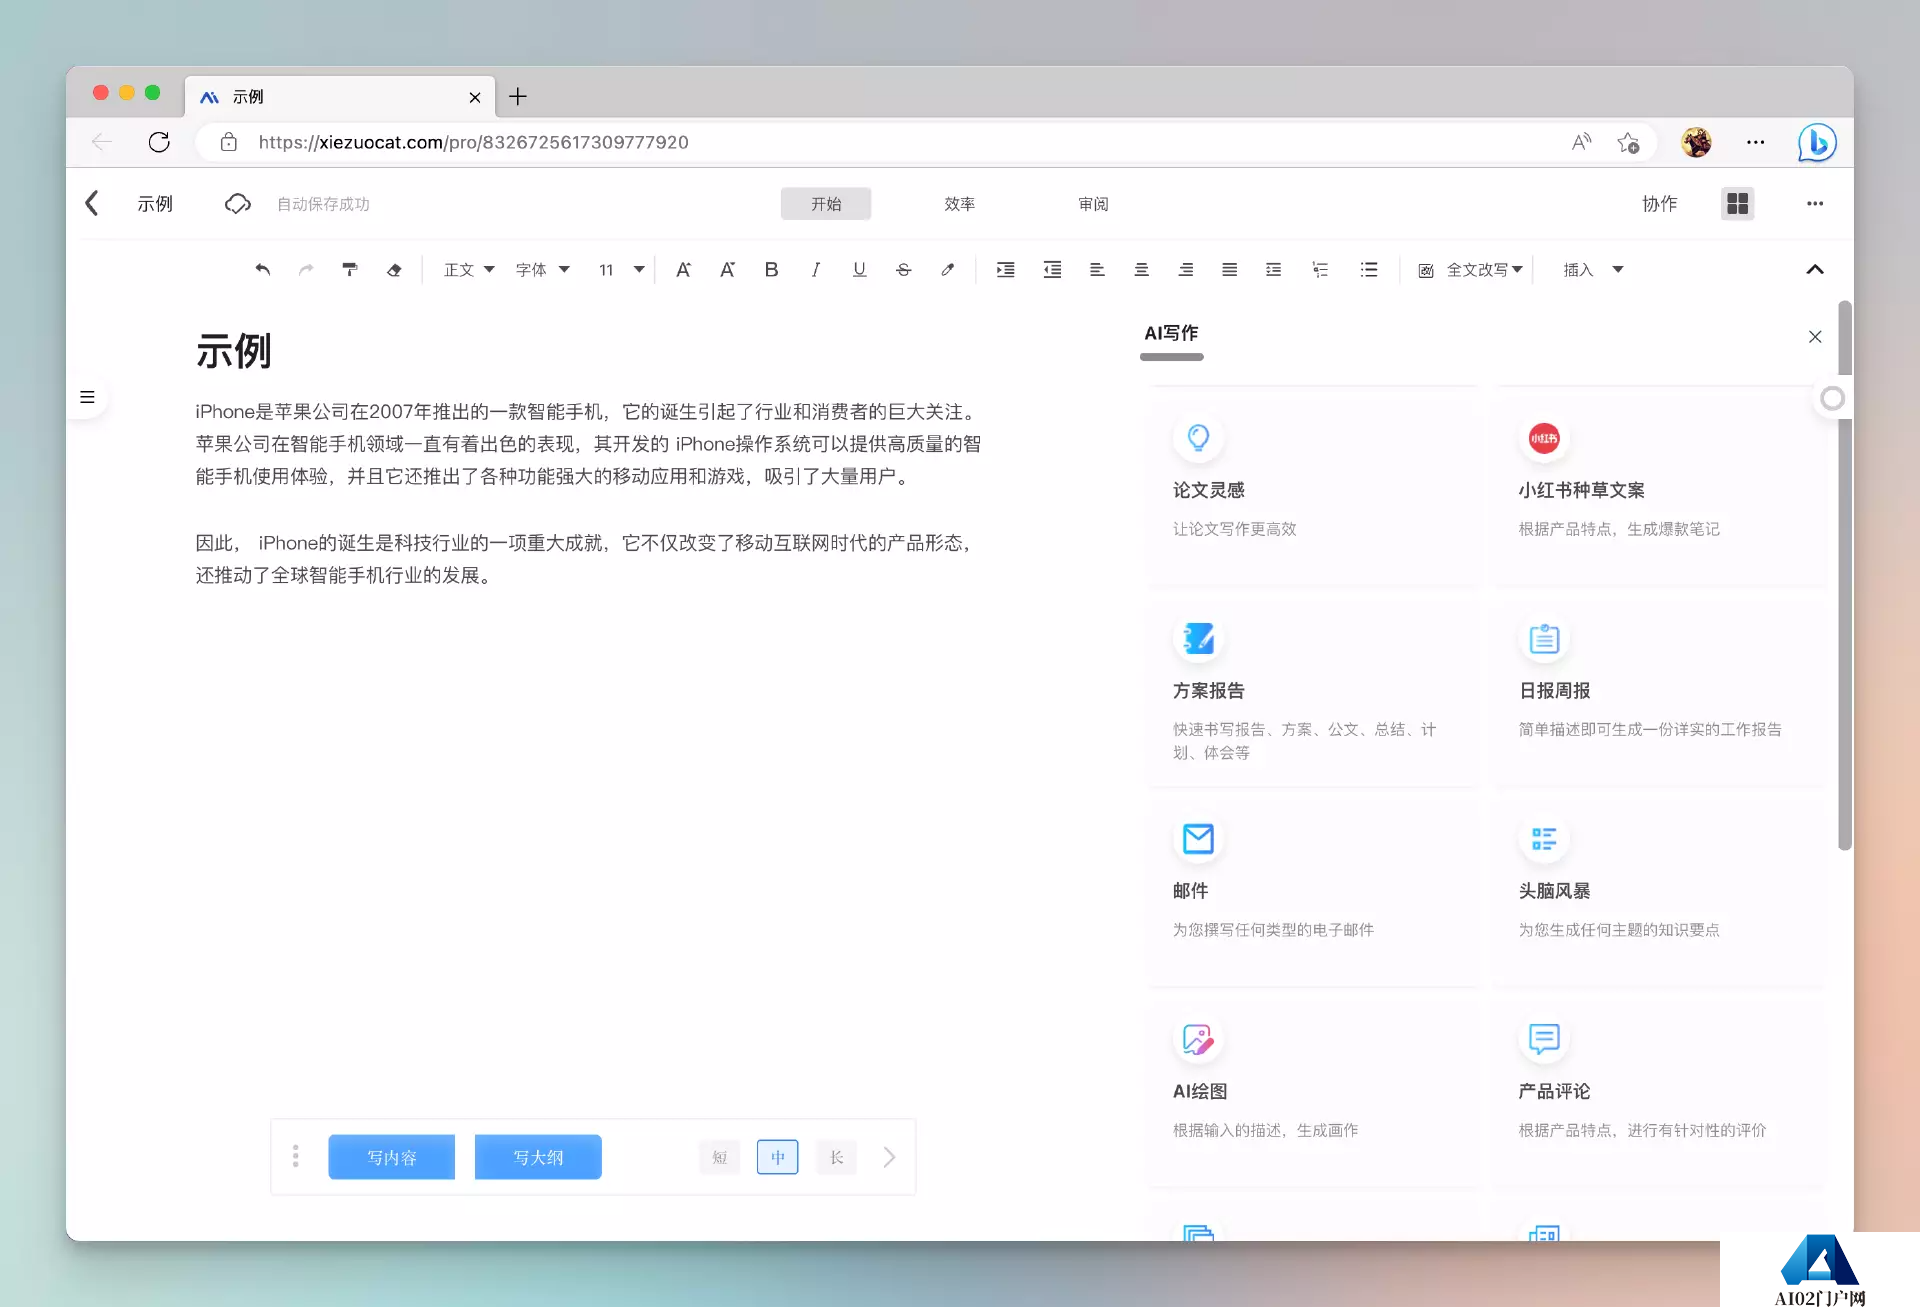Align text to the left
The height and width of the screenshot is (1307, 1920).
[x=1097, y=269]
